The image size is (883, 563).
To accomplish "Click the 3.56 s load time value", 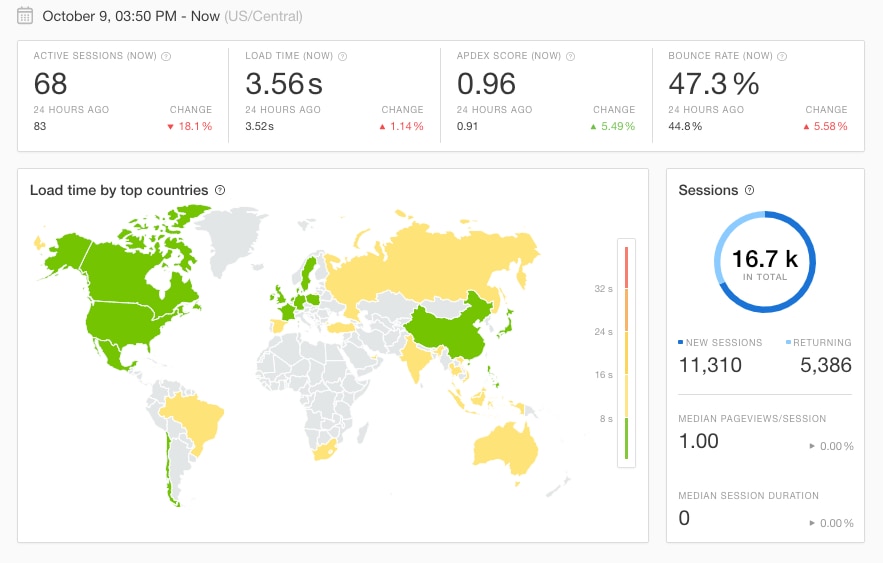I will tap(284, 84).
